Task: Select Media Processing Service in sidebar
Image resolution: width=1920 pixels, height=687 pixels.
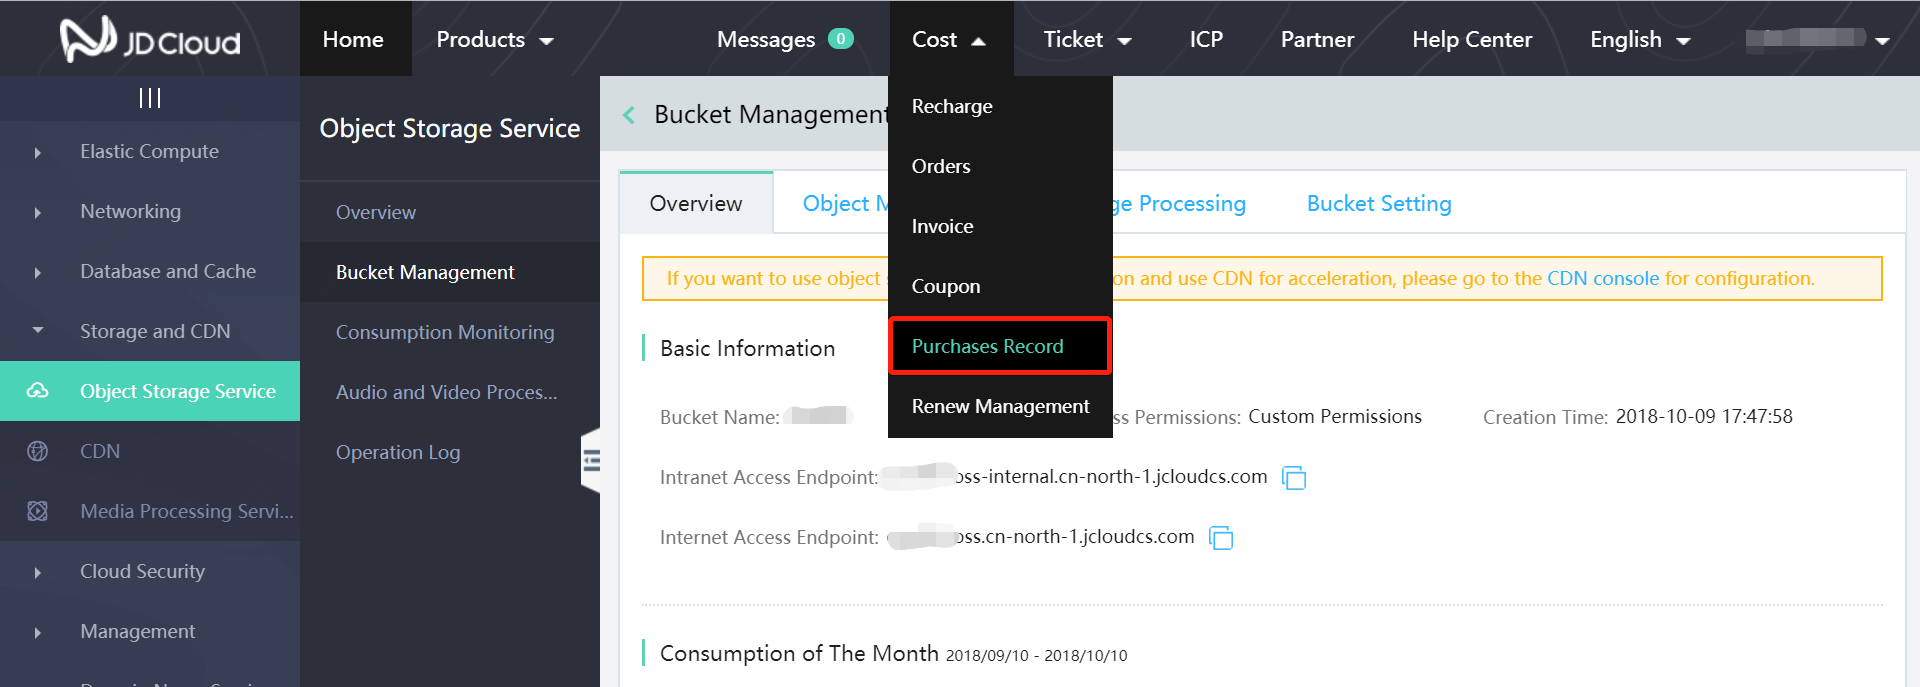Action: click(150, 511)
